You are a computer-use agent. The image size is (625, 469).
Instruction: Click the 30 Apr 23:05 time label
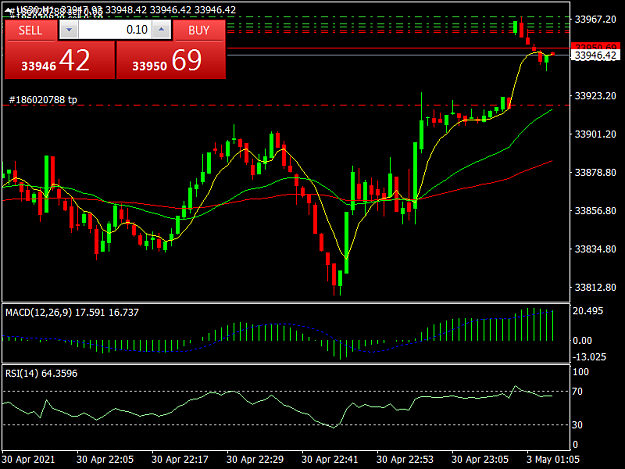[x=480, y=459]
